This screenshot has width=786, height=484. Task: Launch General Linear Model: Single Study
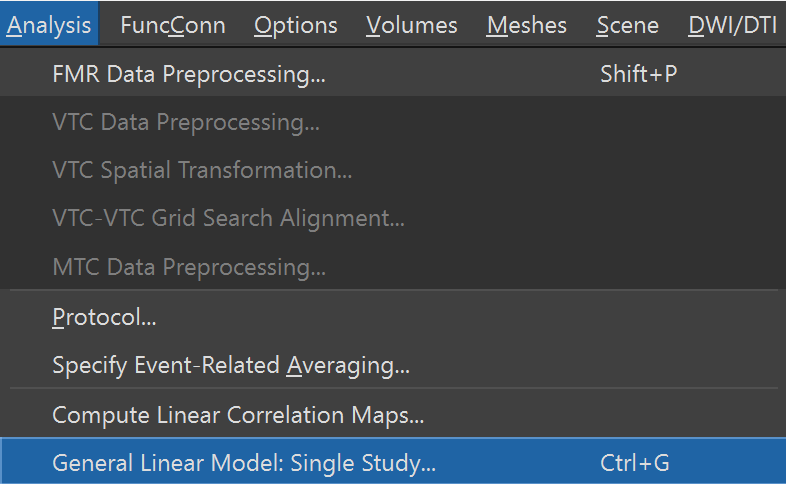[393, 462]
